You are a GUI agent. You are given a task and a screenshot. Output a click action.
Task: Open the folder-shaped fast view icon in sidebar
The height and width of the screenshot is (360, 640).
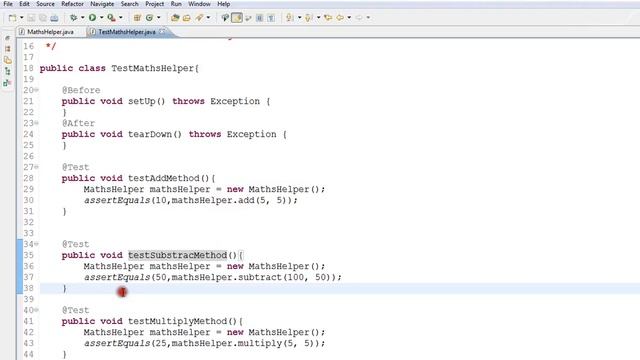tap(7, 60)
